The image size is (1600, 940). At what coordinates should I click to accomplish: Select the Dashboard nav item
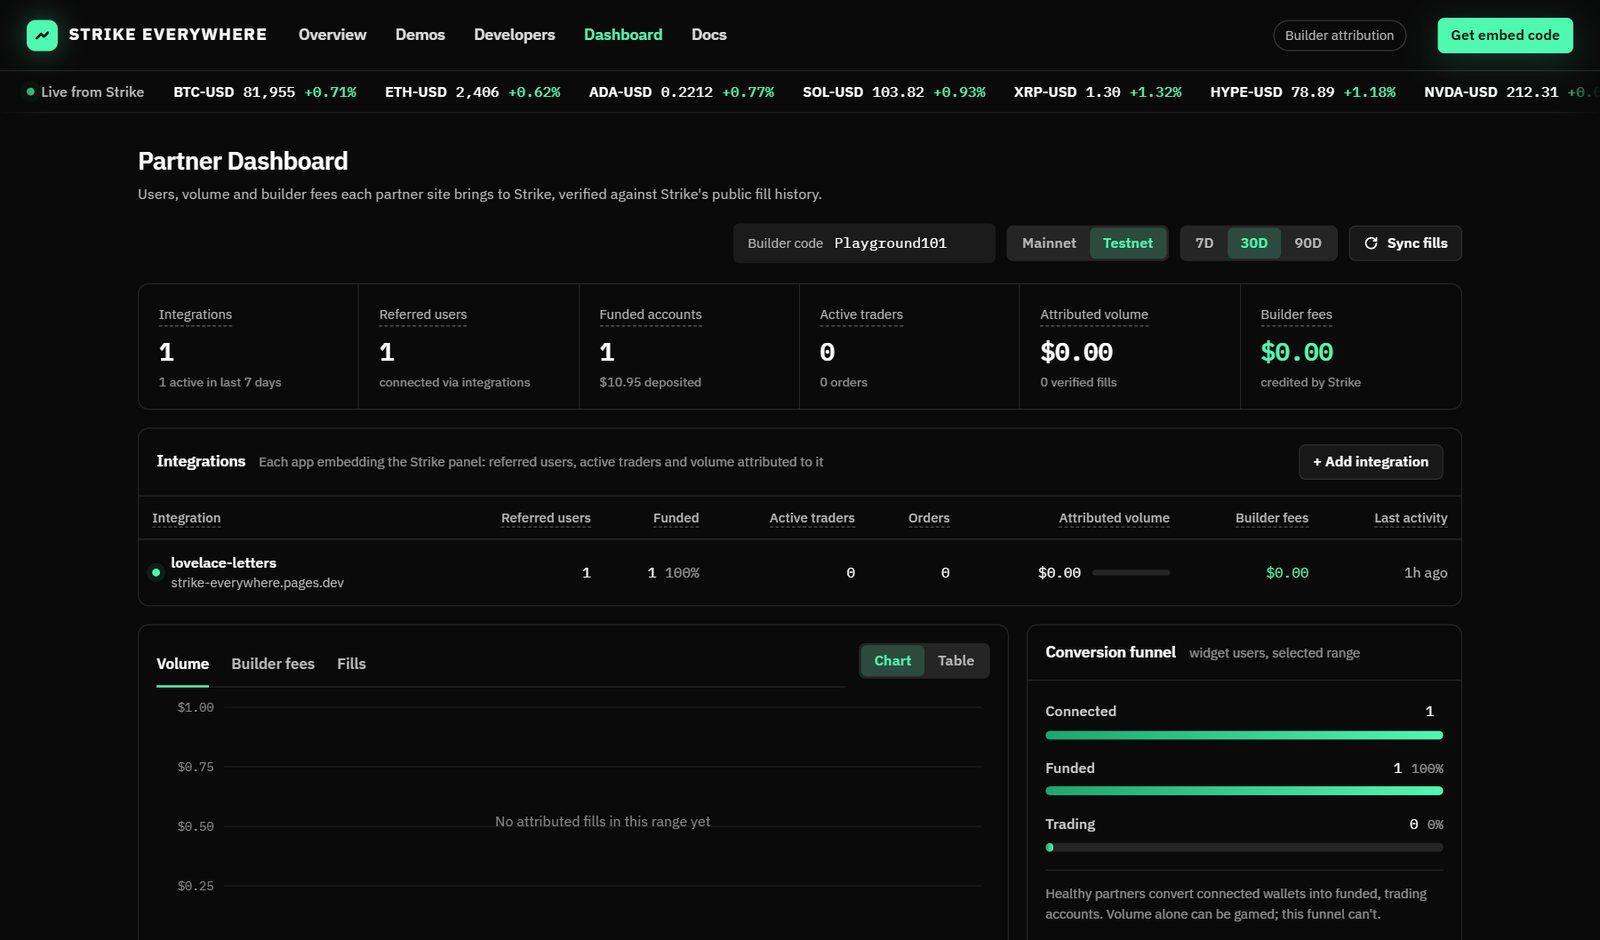tap(623, 35)
